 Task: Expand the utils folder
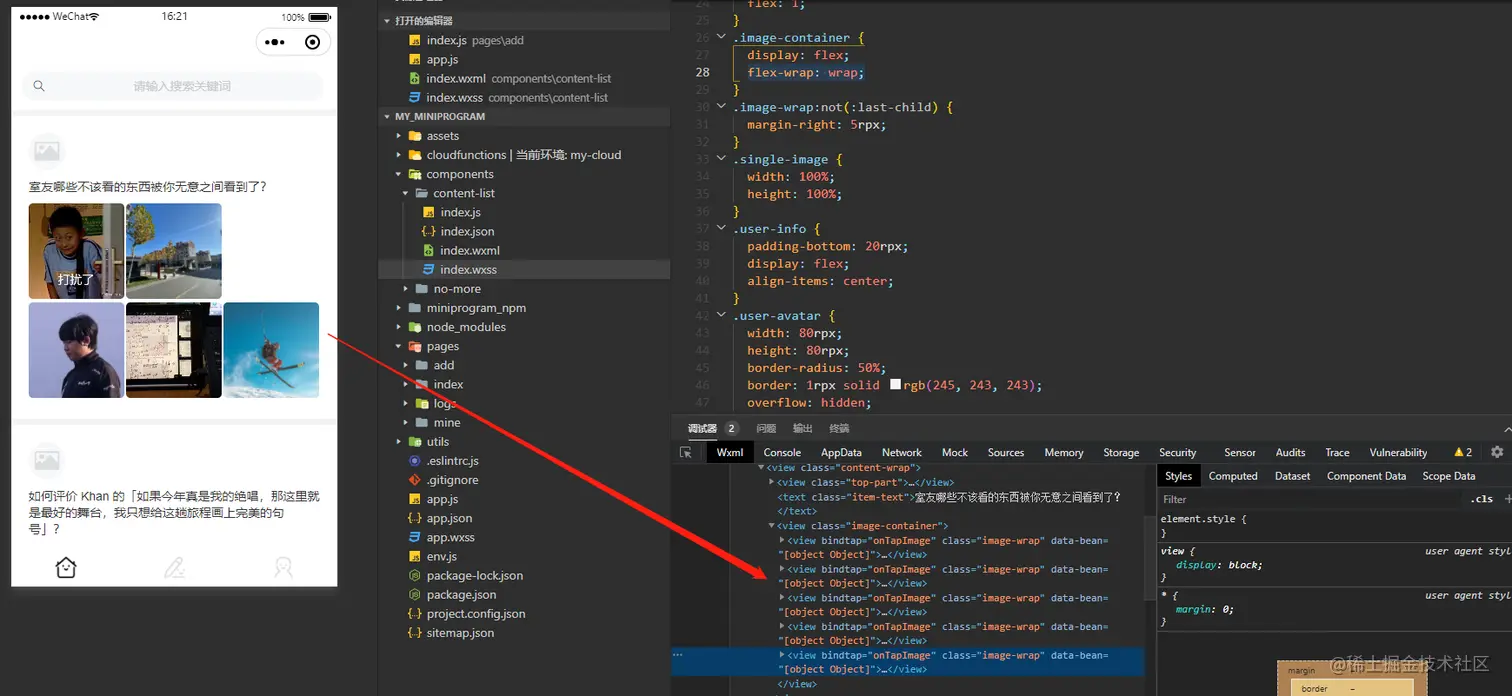click(x=399, y=442)
